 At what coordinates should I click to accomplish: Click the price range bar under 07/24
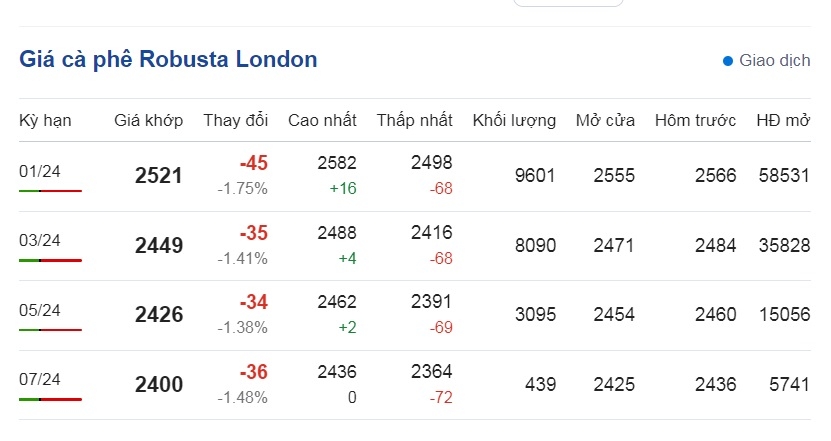tap(50, 399)
